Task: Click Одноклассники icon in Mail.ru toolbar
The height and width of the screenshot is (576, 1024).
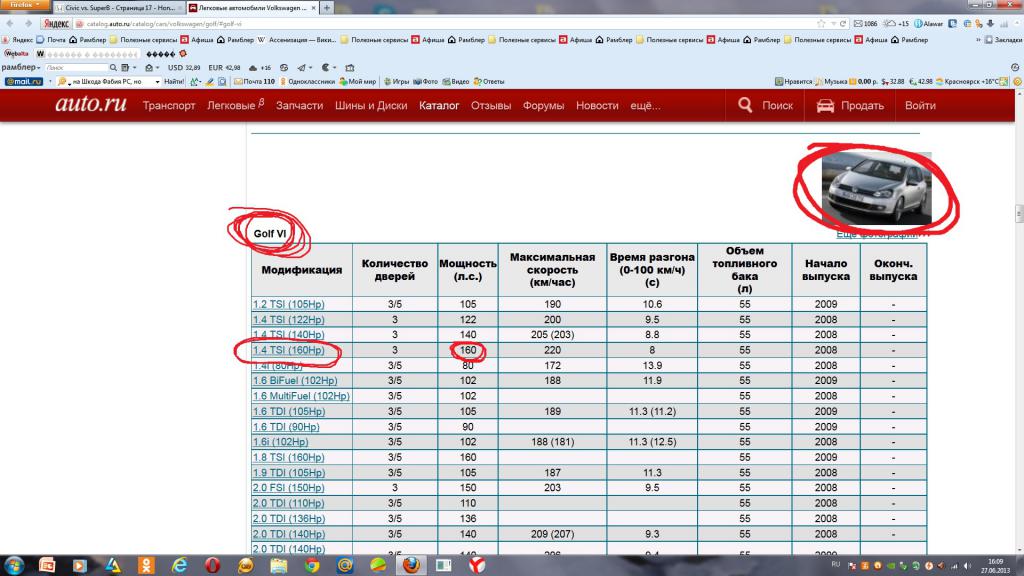Action: (284, 81)
